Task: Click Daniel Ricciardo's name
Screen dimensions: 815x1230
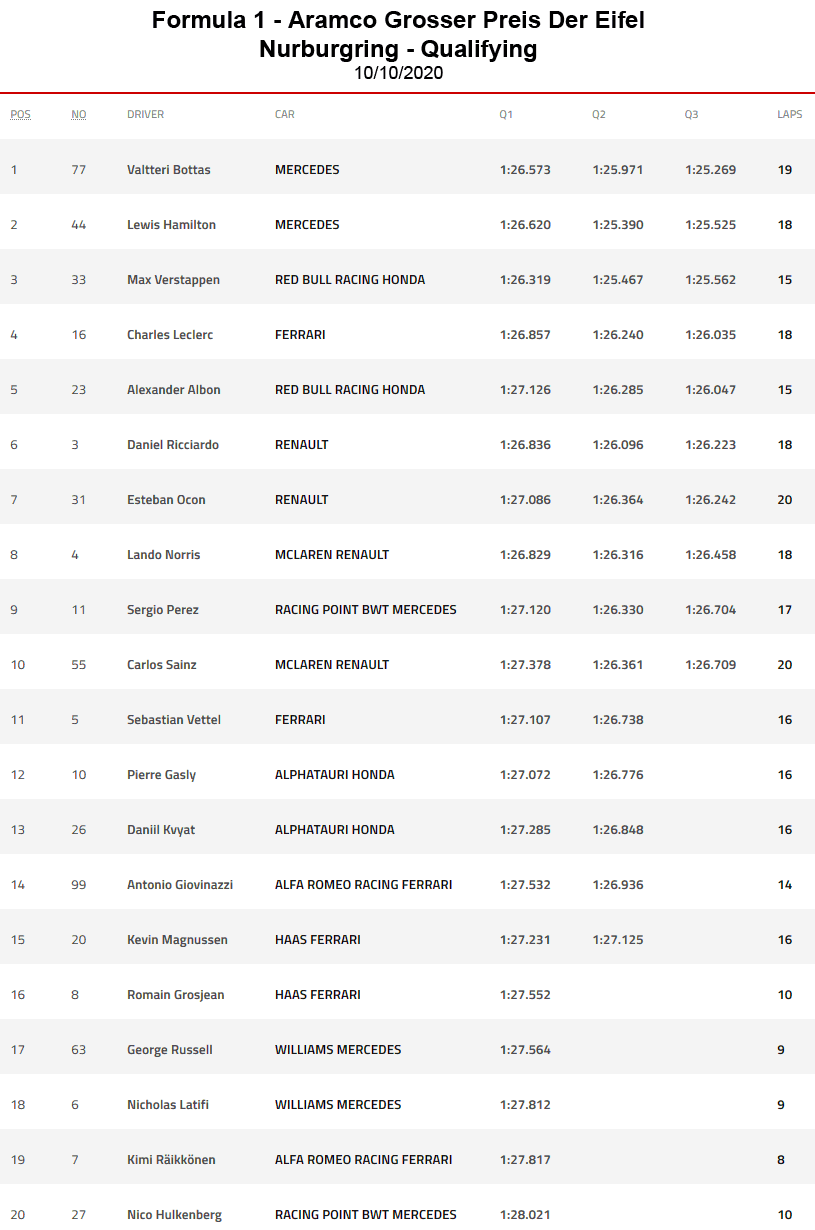Action: pos(173,445)
